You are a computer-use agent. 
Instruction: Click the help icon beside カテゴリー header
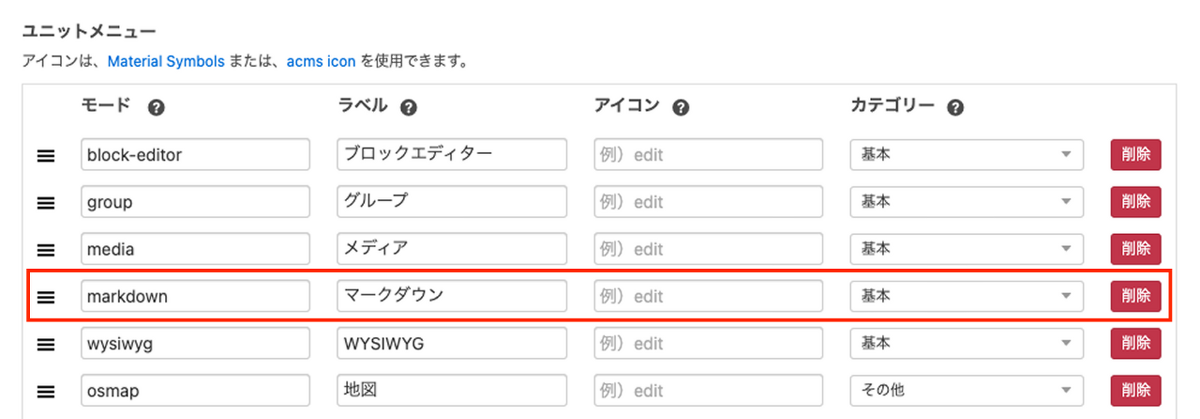coord(955,108)
